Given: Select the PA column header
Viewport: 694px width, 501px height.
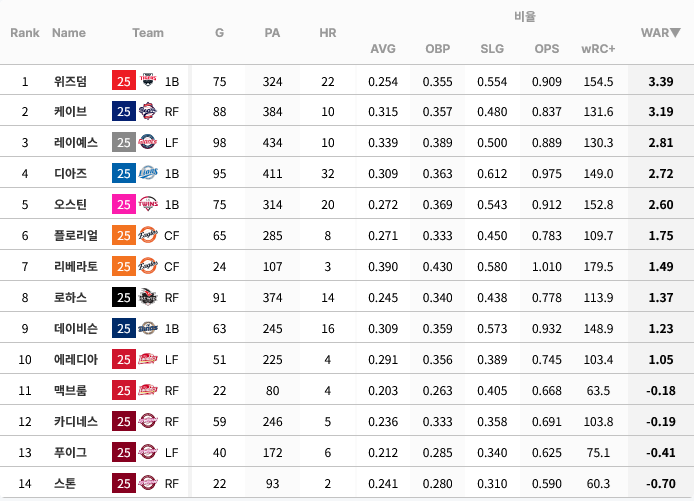Looking at the screenshot, I should [272, 33].
